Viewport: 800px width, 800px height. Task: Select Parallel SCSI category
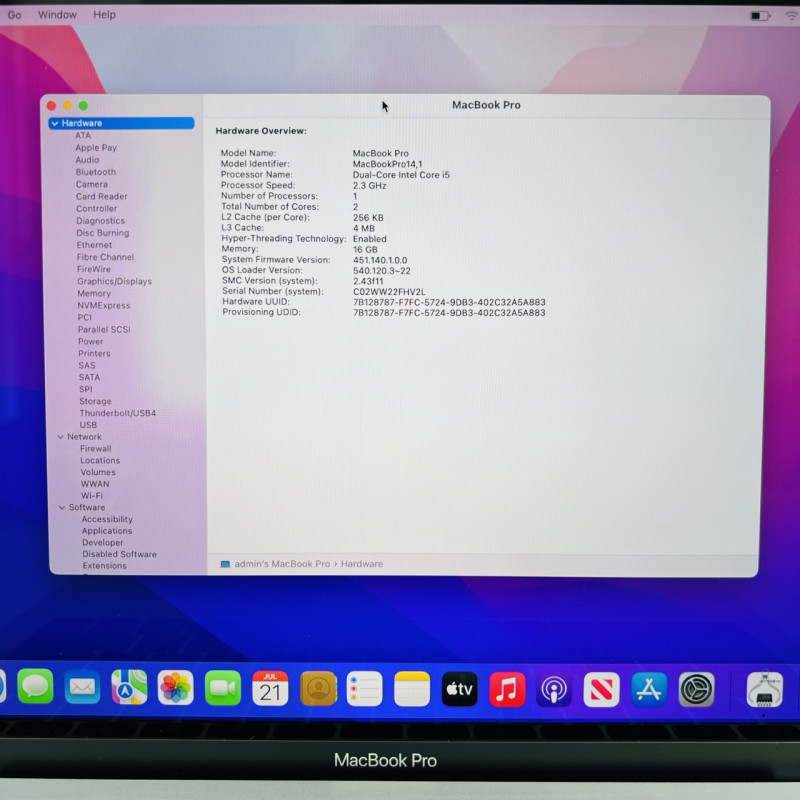click(104, 330)
